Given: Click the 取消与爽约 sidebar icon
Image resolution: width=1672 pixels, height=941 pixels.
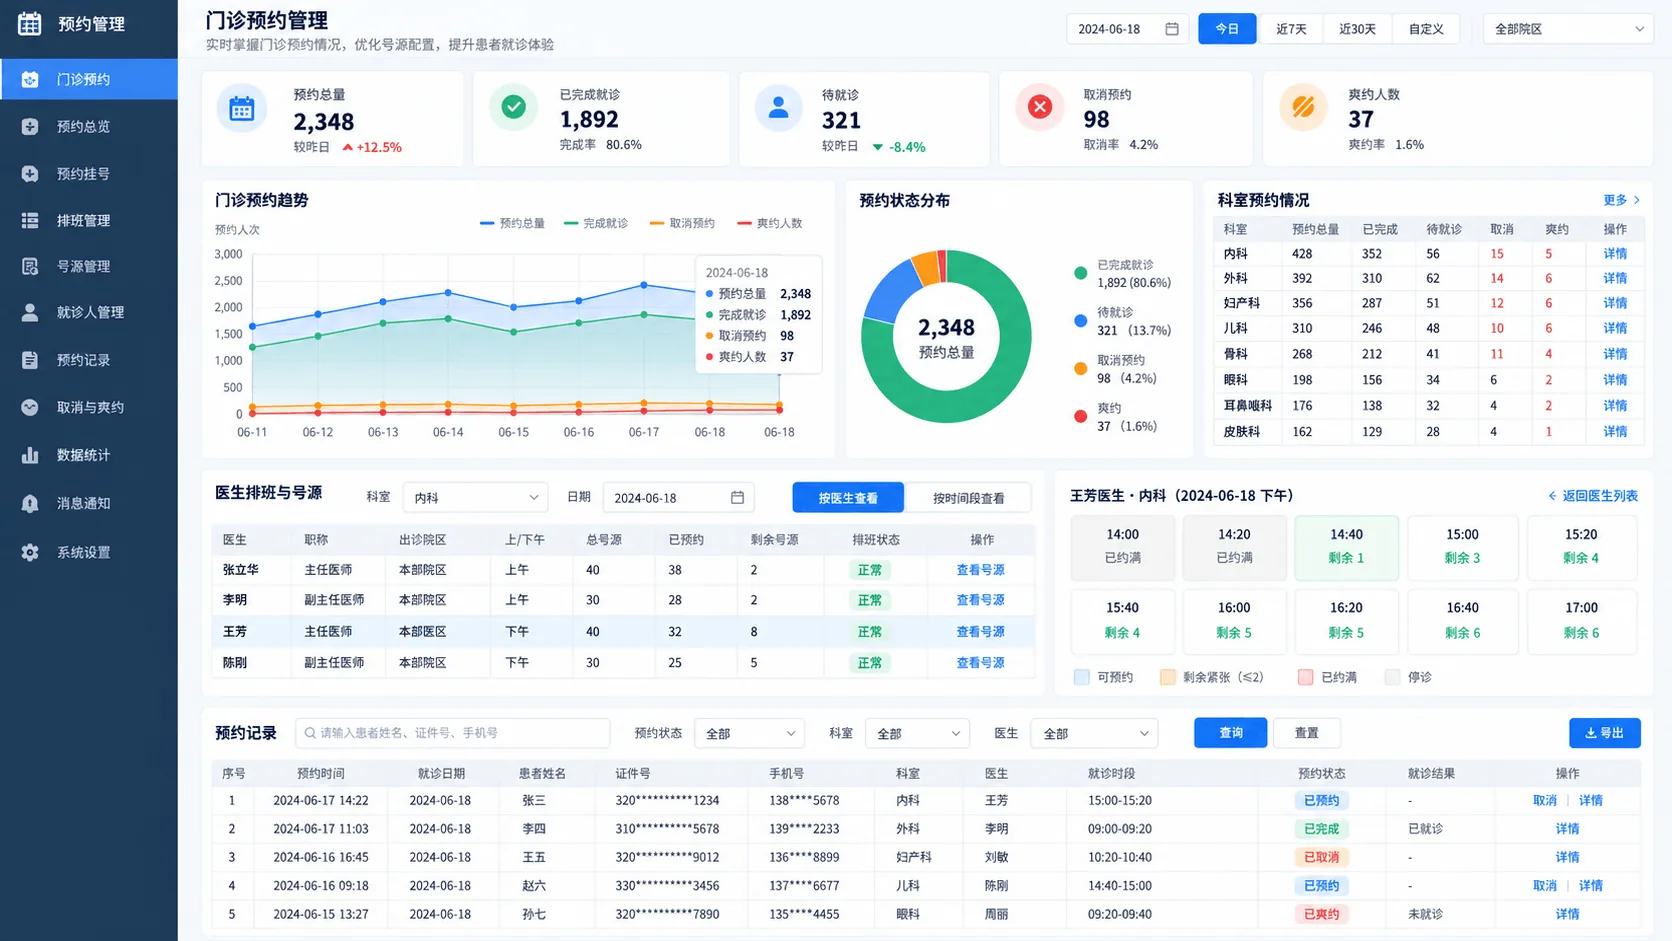Looking at the screenshot, I should pos(30,407).
